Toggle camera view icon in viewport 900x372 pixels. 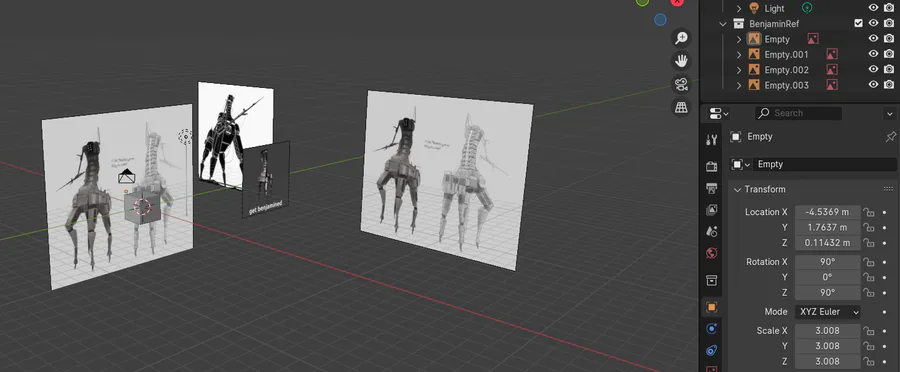pyautogui.click(x=681, y=84)
